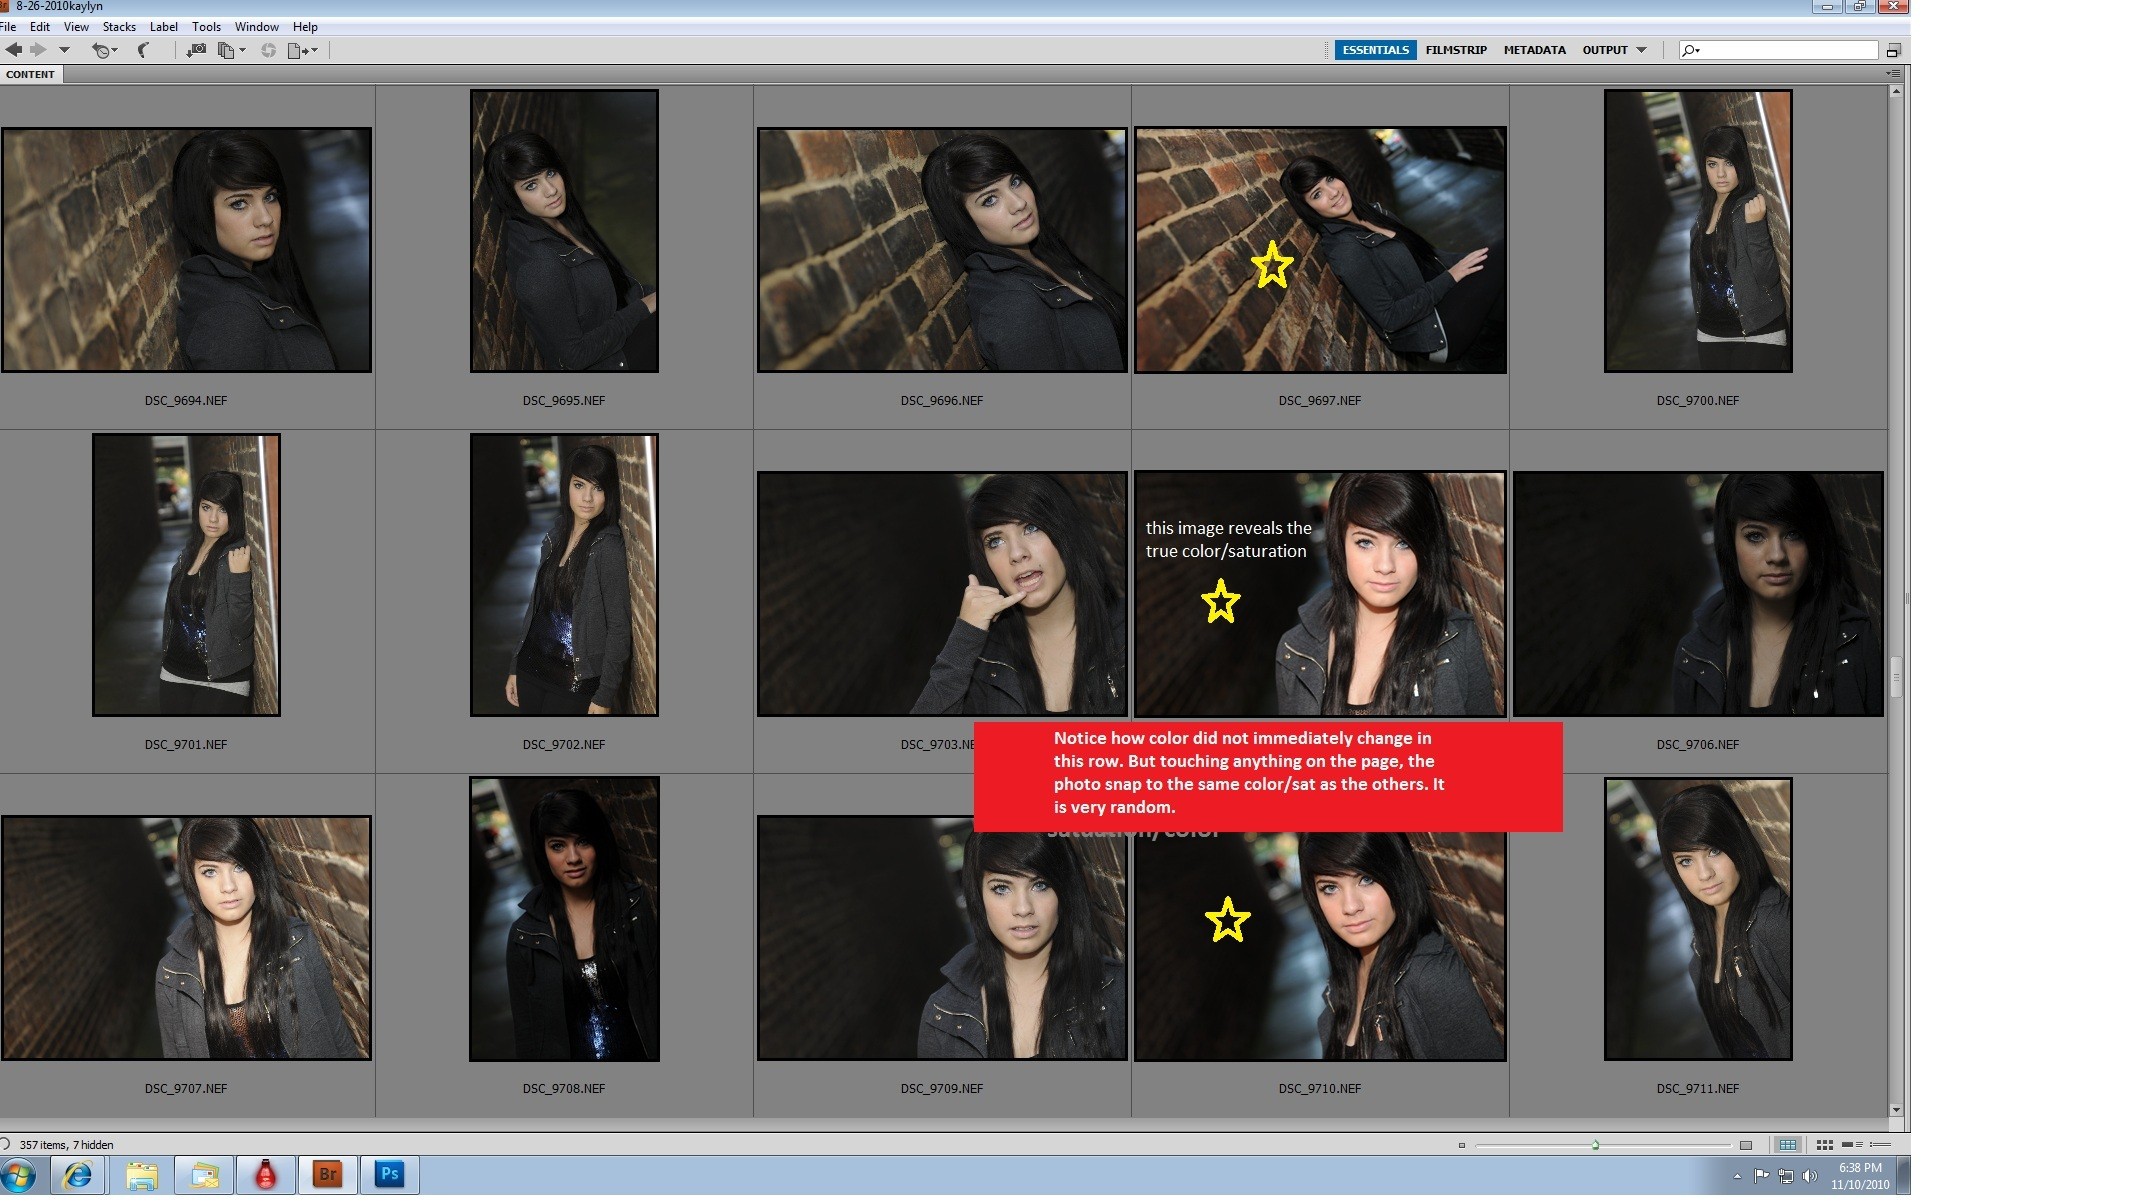Select thumbnail DSC_9702.NEF
2129x1203 pixels.
pyautogui.click(x=564, y=575)
